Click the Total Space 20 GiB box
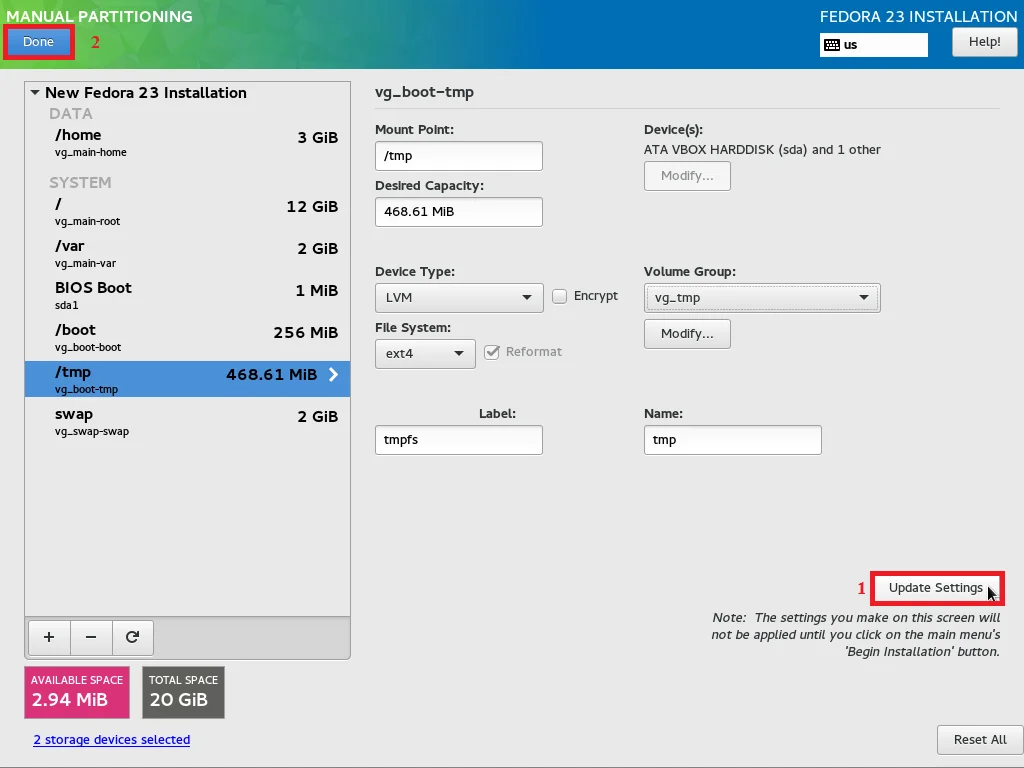 pyautogui.click(x=184, y=692)
